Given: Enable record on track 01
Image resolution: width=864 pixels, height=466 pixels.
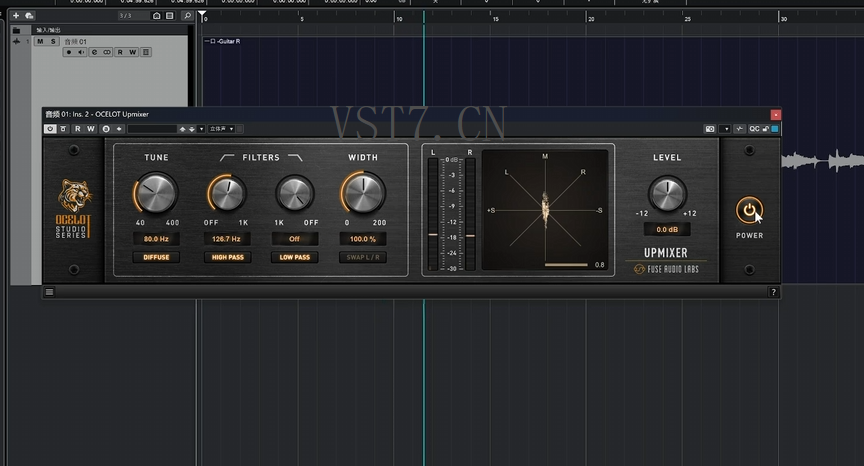Looking at the screenshot, I should click(x=69, y=52).
